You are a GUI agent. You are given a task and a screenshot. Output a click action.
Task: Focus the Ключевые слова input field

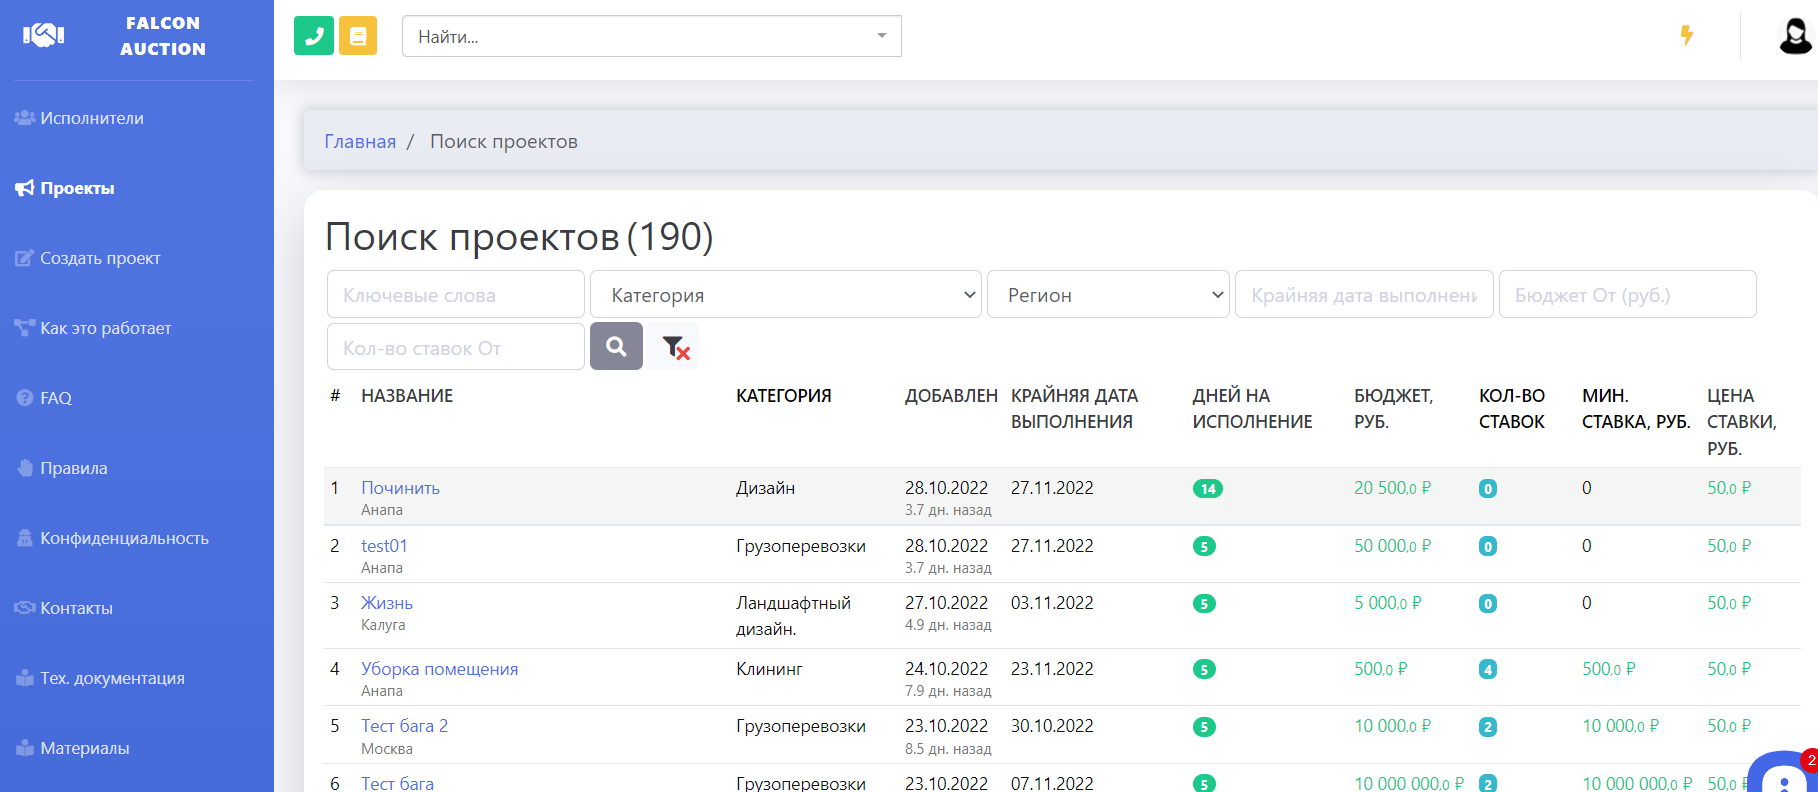click(456, 295)
